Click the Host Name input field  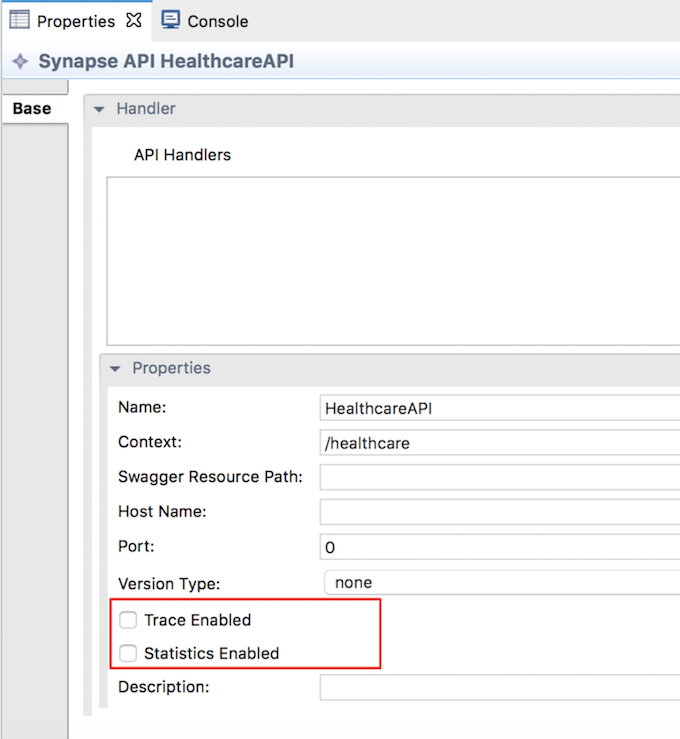[x=500, y=512]
